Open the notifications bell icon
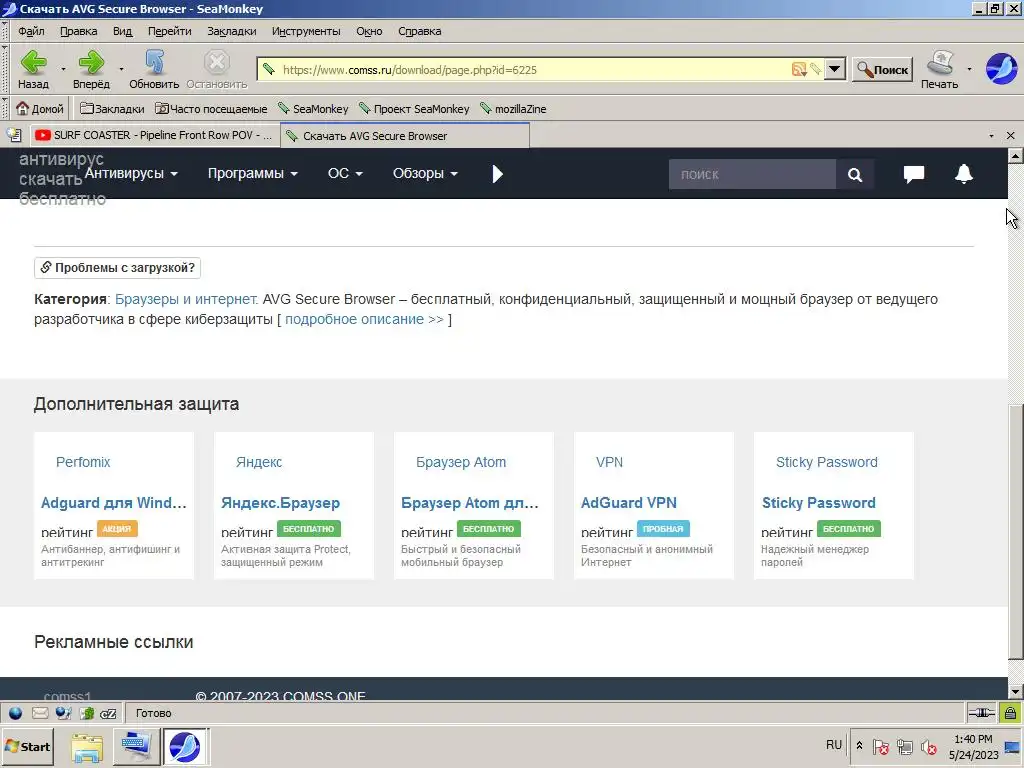This screenshot has height=768, width=1024. pos(964,174)
